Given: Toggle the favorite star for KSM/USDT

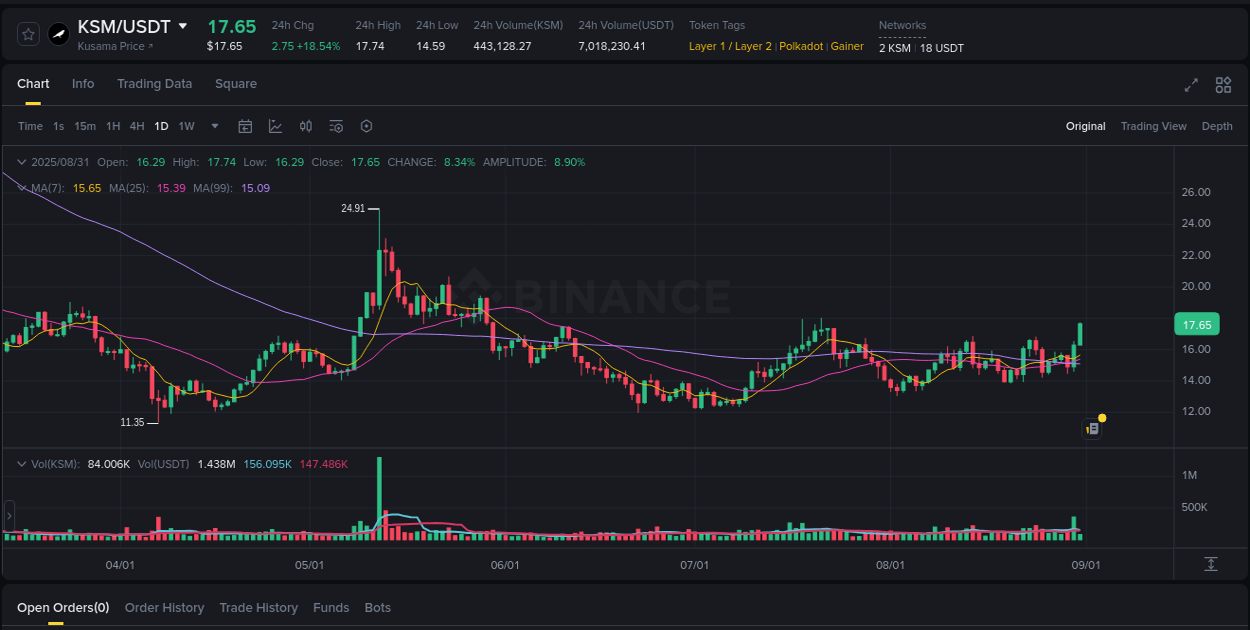Looking at the screenshot, I should pyautogui.click(x=28, y=33).
